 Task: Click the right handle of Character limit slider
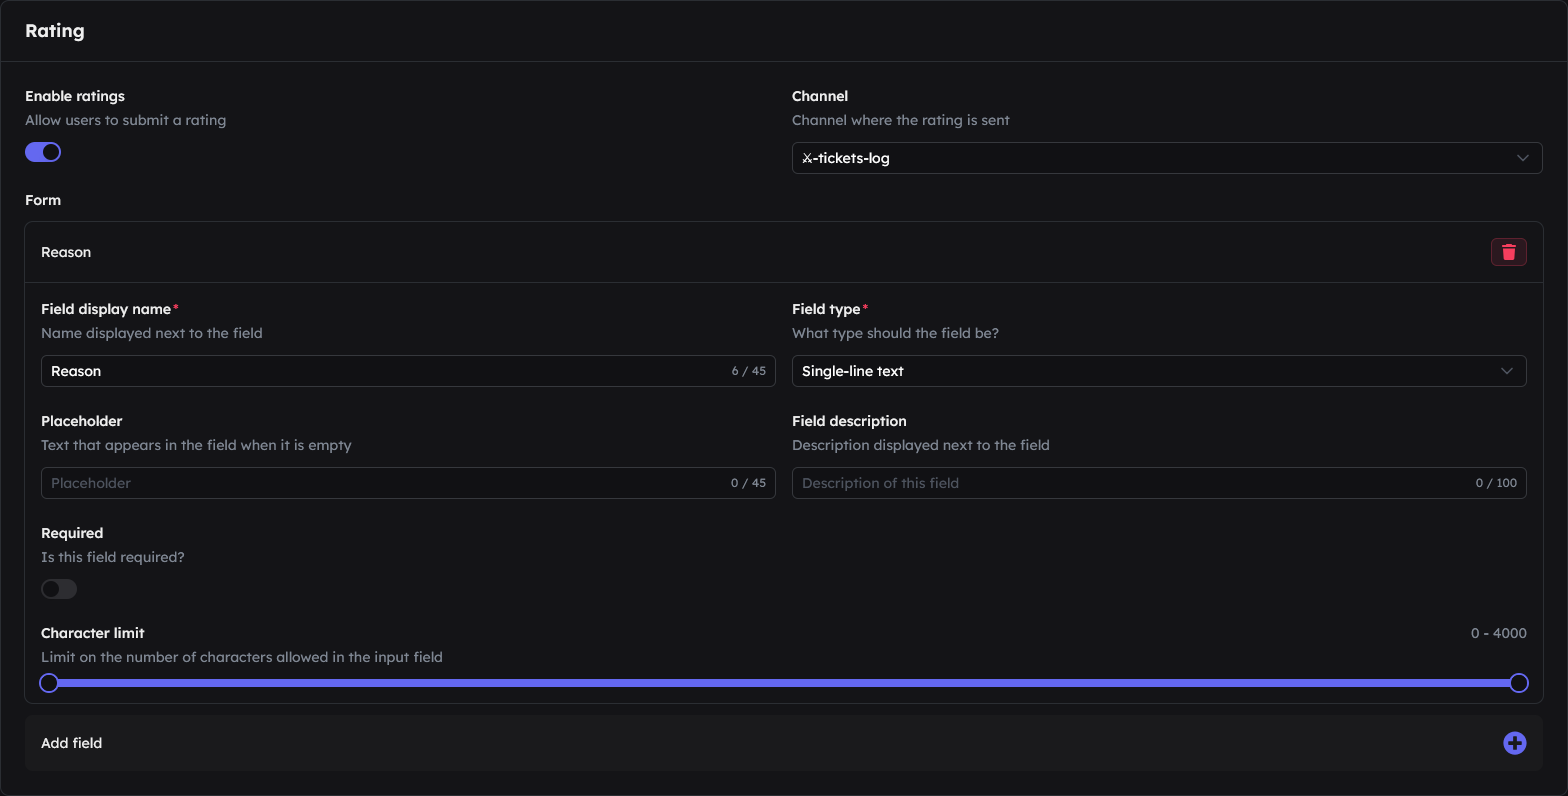pyautogui.click(x=1518, y=683)
